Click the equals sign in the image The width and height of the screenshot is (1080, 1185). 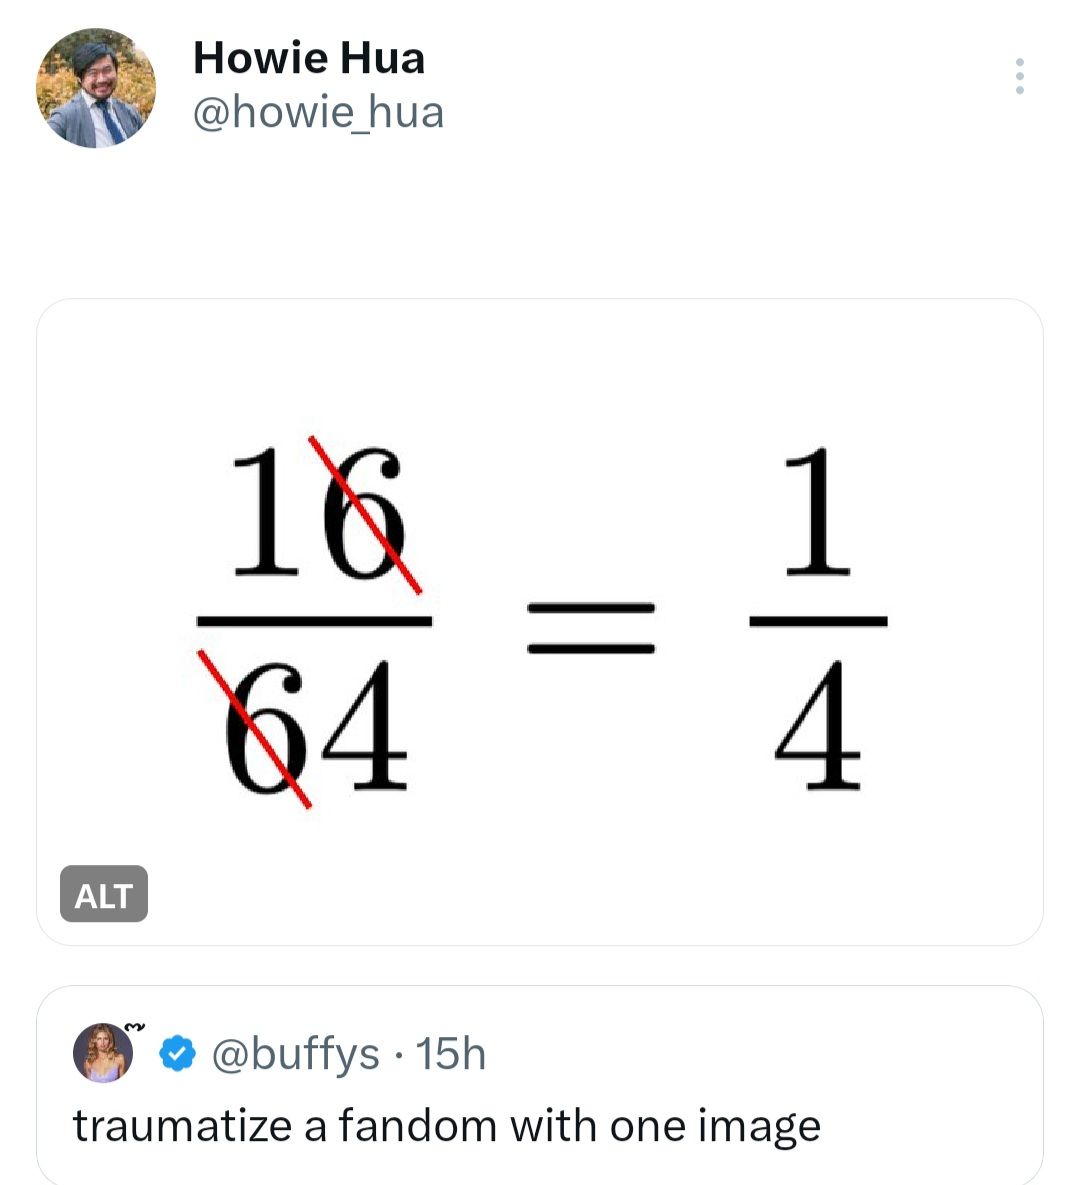(591, 627)
